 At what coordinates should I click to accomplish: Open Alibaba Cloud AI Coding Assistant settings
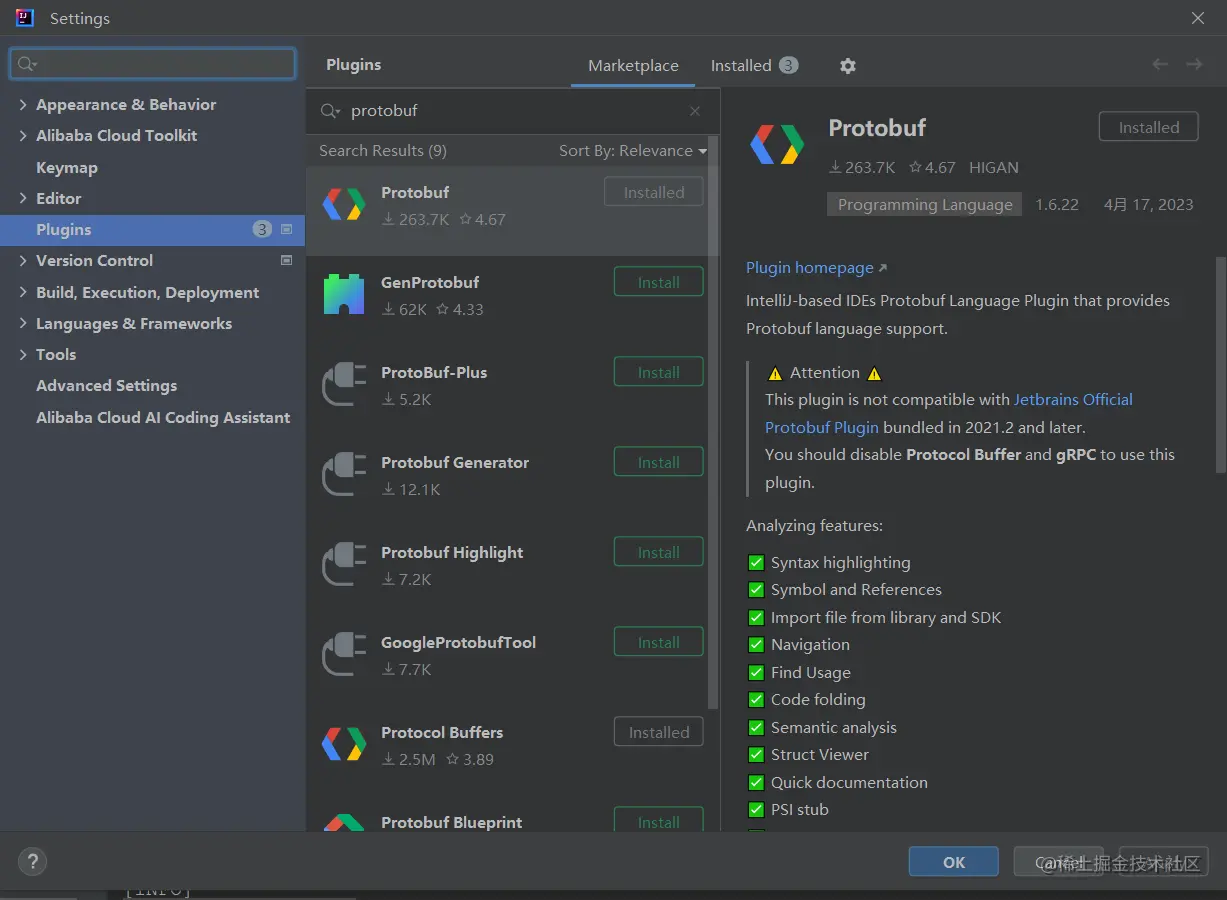click(163, 417)
